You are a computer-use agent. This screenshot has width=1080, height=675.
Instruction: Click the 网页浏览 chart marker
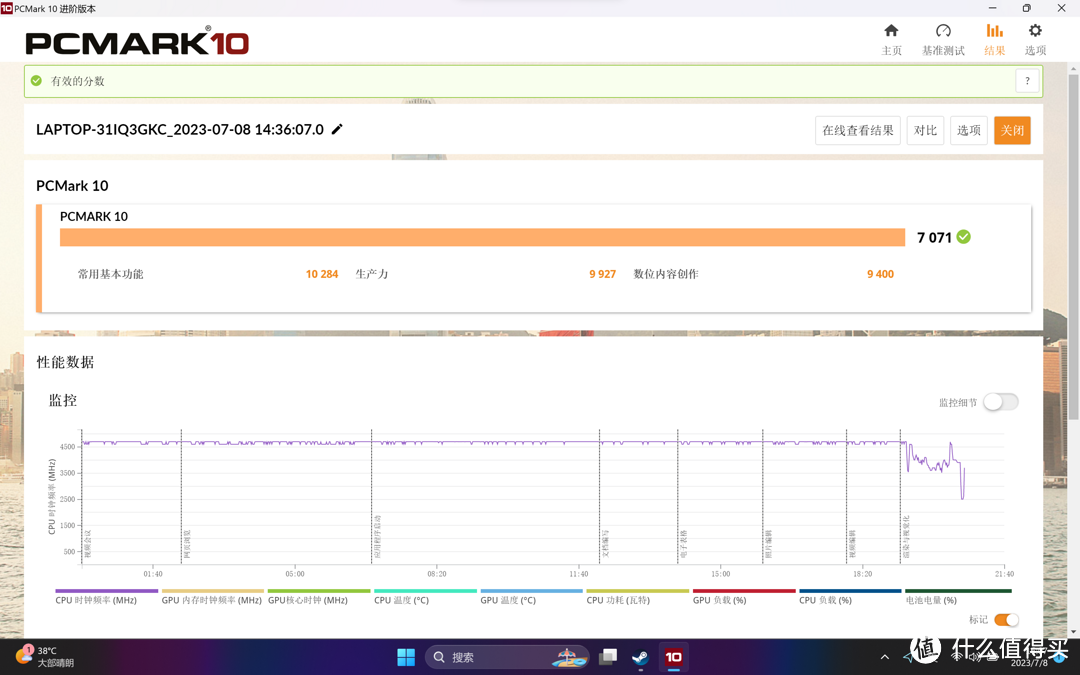187,543
